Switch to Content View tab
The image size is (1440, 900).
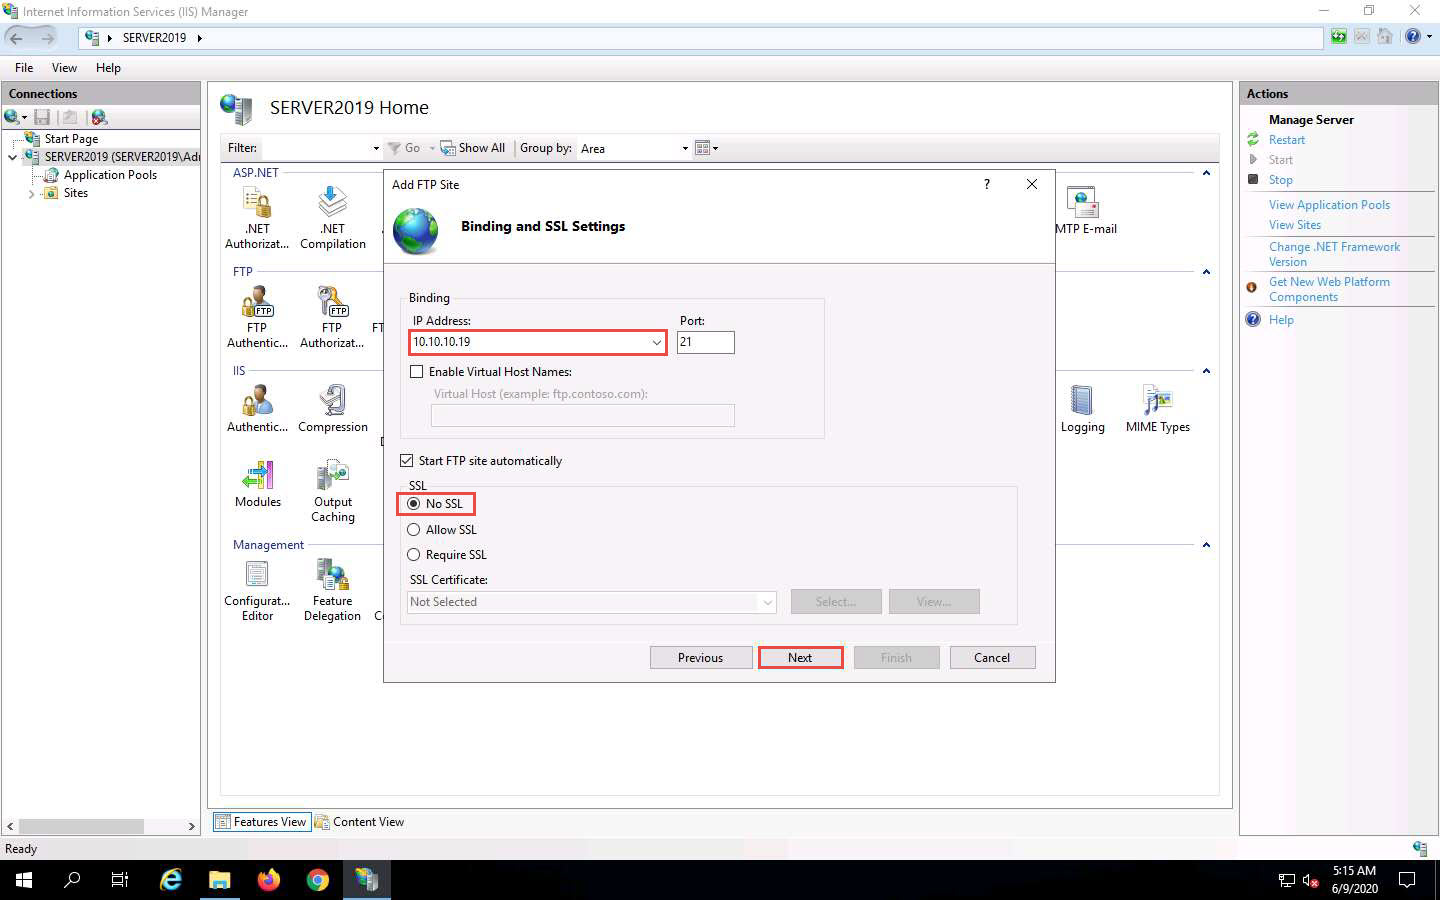pos(359,822)
